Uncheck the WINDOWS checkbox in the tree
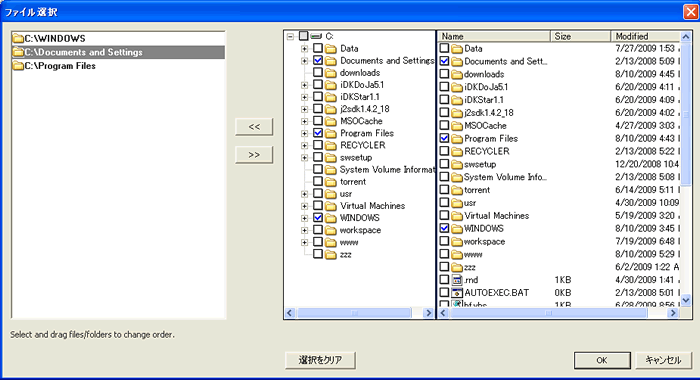 click(x=318, y=217)
